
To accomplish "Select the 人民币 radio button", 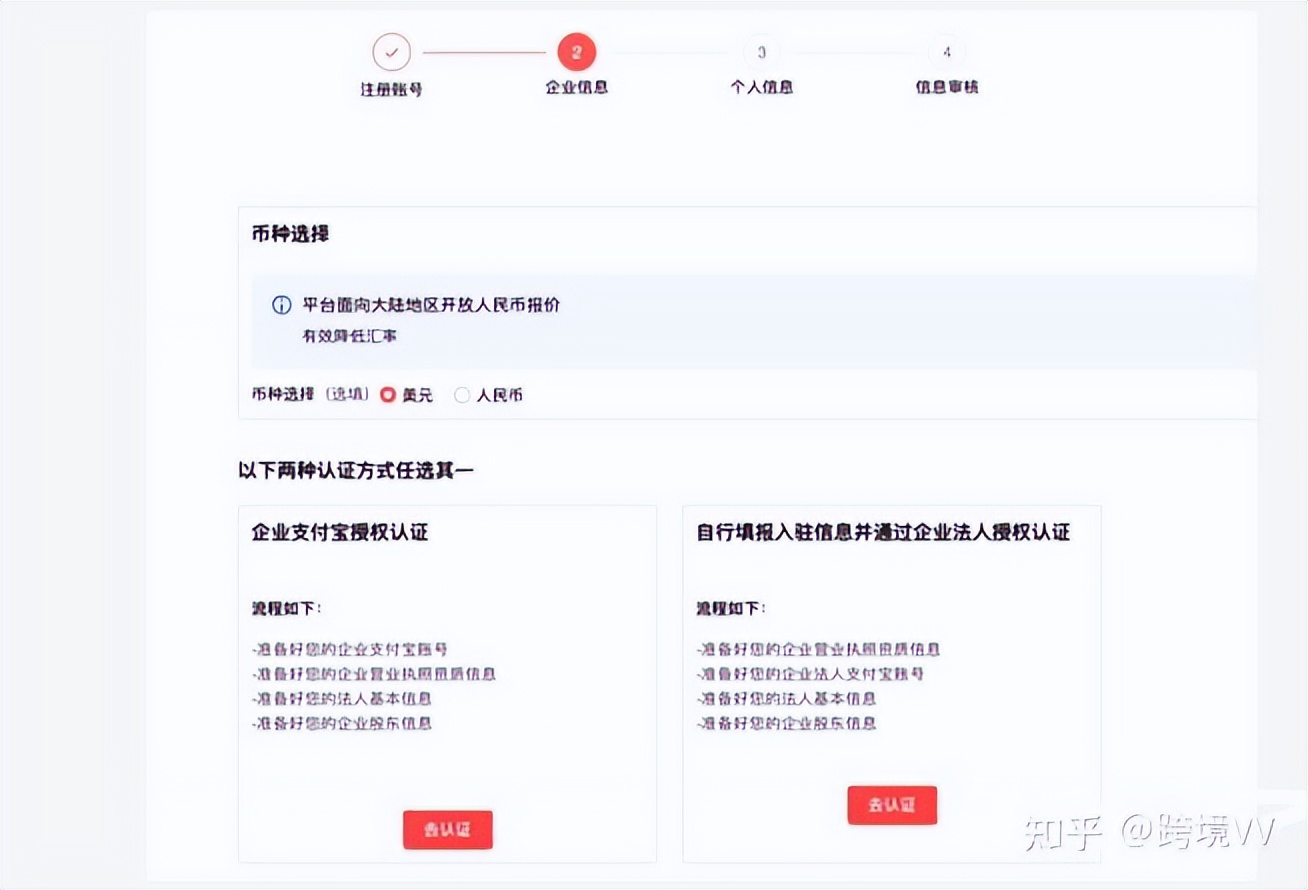I will point(462,395).
